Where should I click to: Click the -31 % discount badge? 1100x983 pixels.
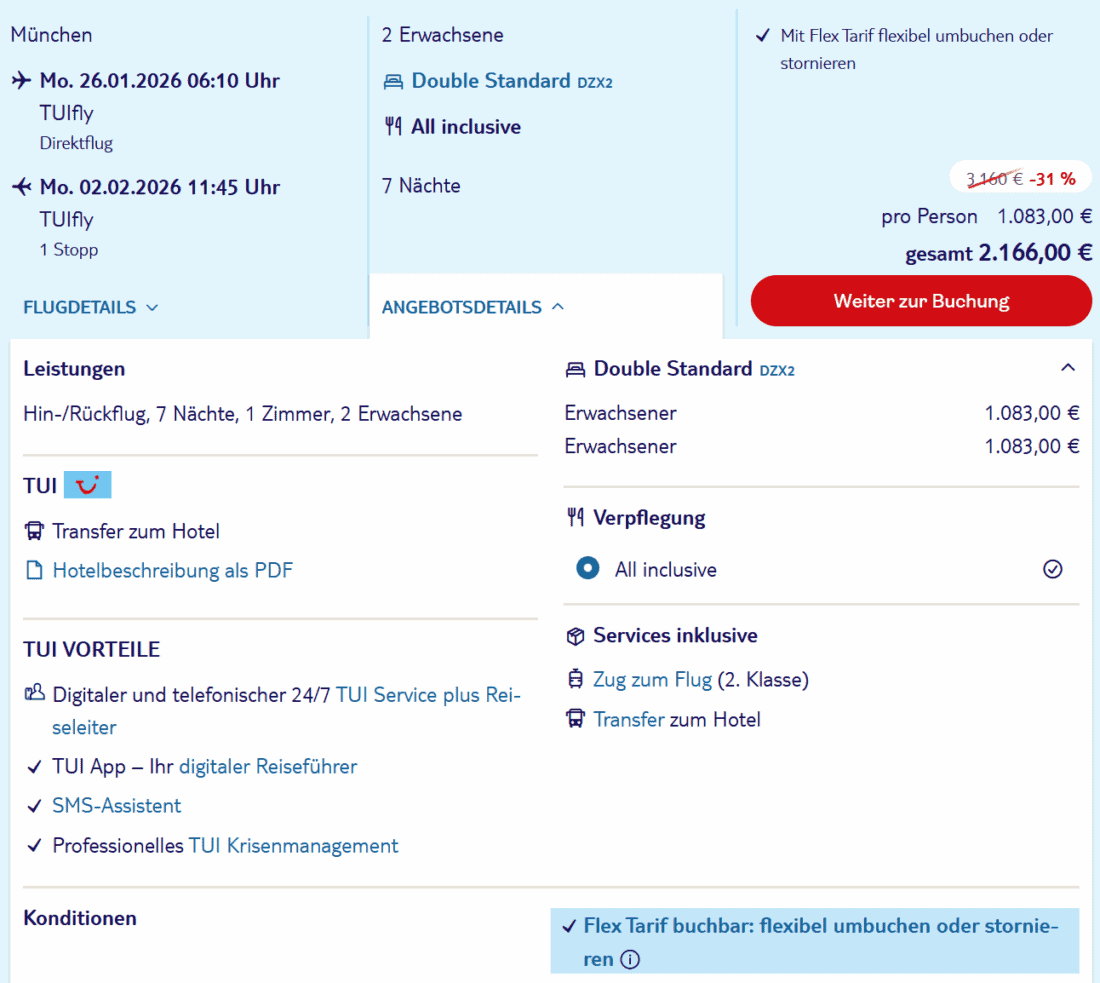1051,179
